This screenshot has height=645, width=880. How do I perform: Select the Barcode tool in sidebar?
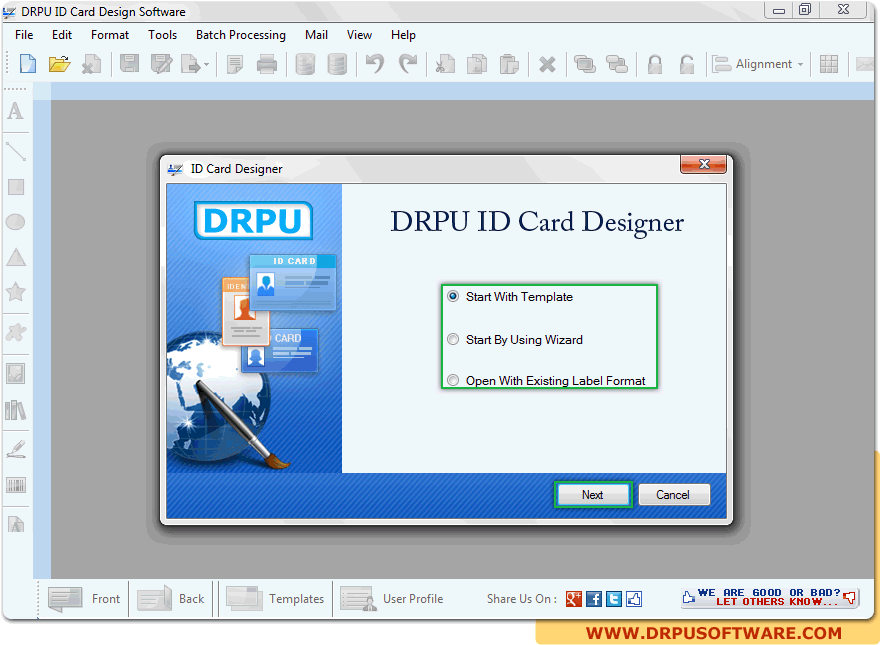click(16, 484)
